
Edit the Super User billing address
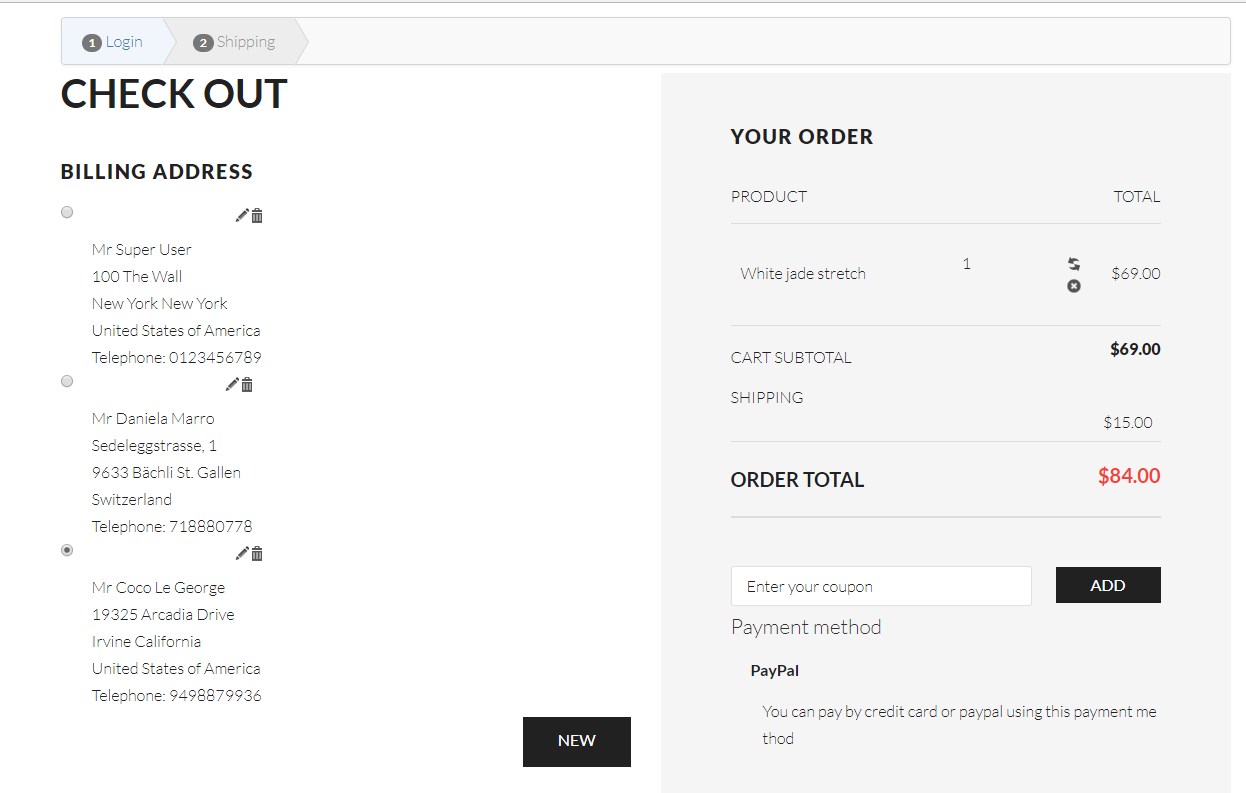(x=242, y=215)
